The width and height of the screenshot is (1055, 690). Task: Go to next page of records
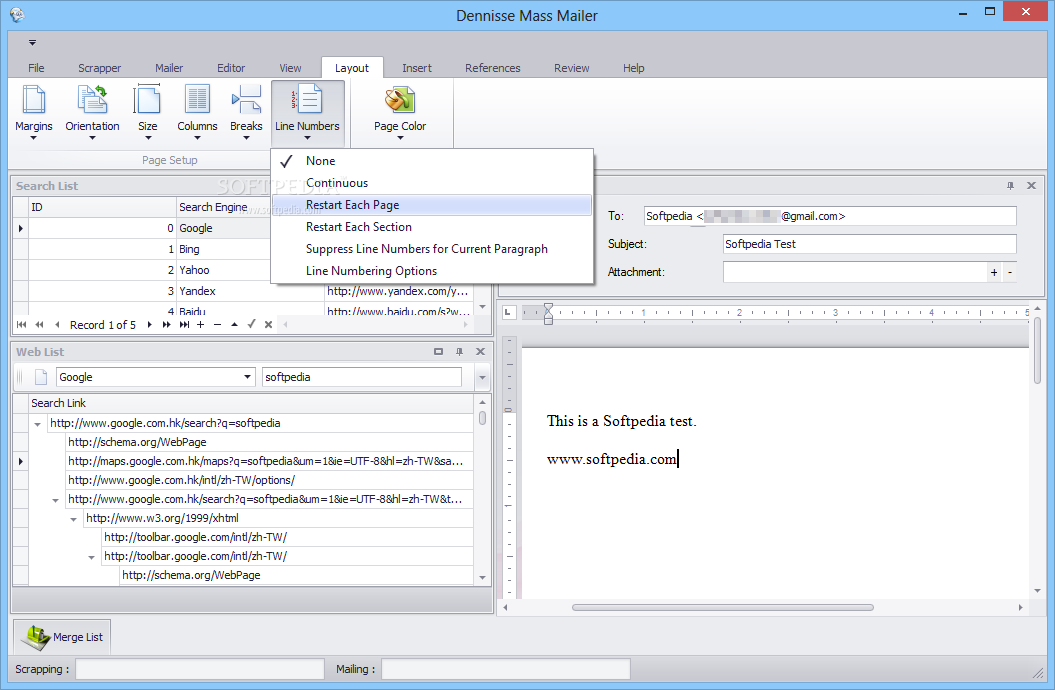(166, 325)
